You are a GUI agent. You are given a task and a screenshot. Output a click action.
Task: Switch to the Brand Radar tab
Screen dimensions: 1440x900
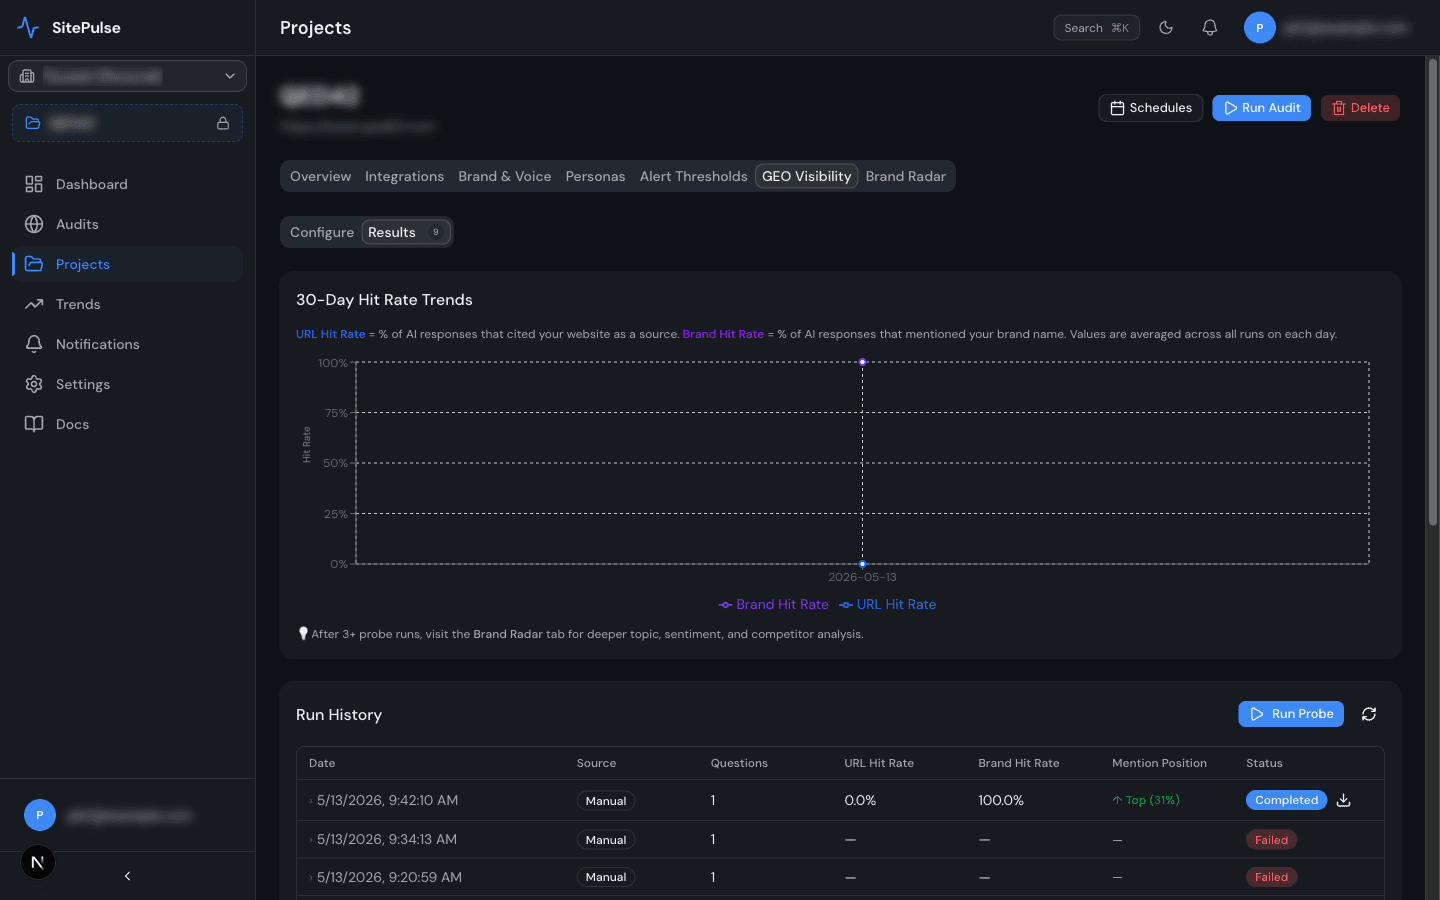click(905, 176)
